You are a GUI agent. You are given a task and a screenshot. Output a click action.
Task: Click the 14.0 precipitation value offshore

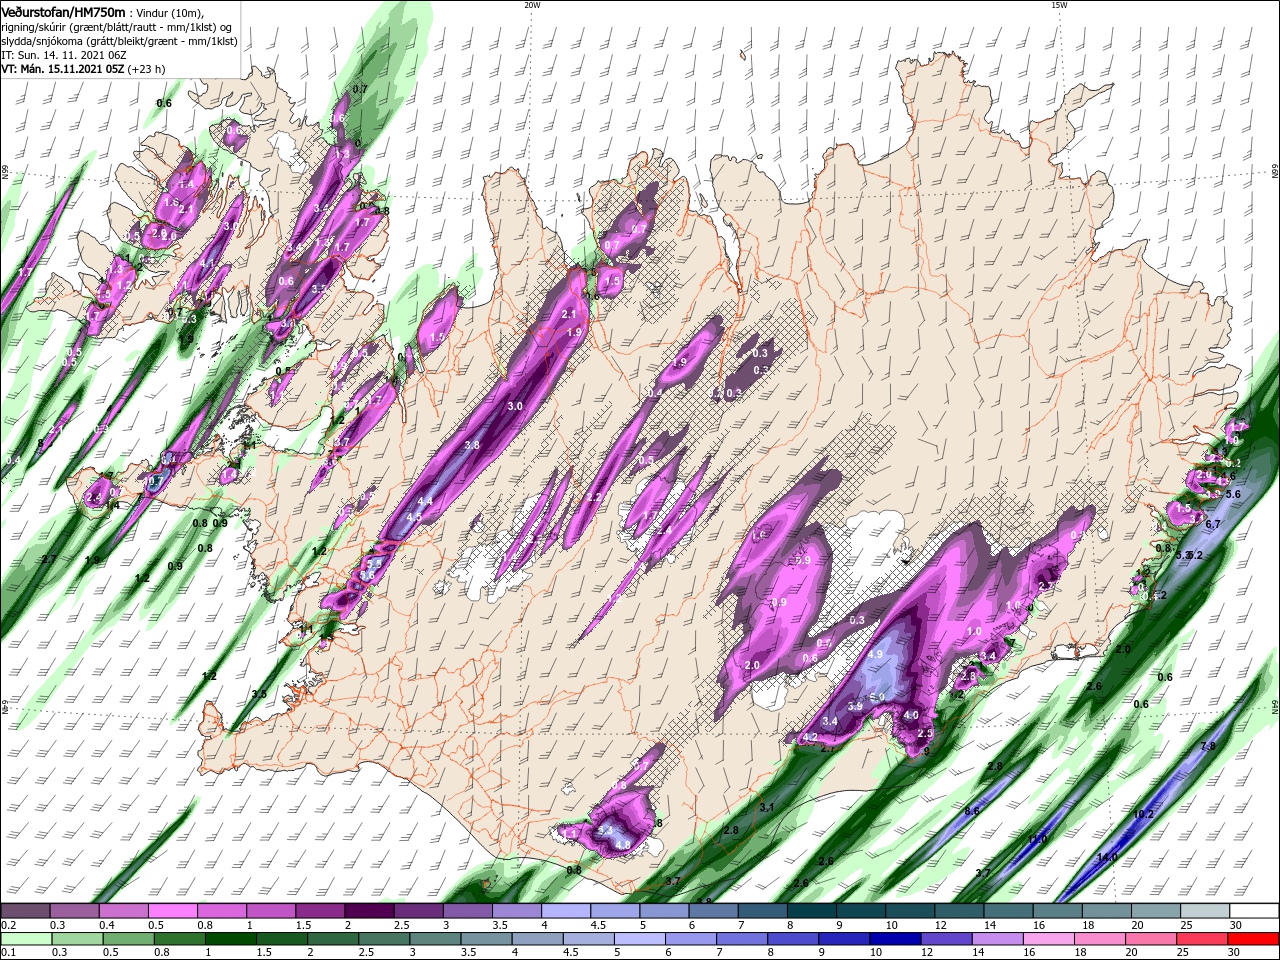tap(1107, 857)
